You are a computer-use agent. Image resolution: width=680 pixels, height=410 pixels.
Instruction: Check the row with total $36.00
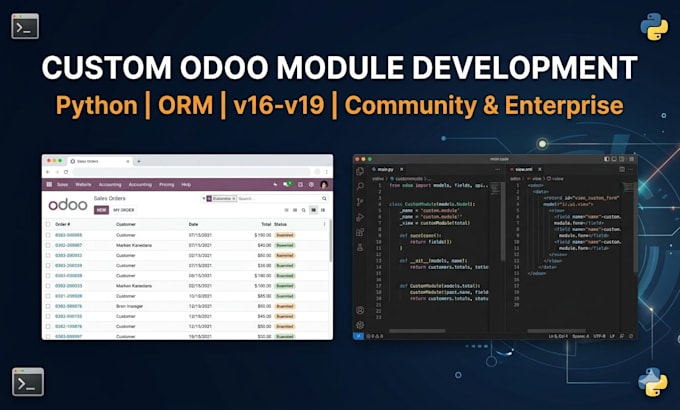tap(48, 266)
